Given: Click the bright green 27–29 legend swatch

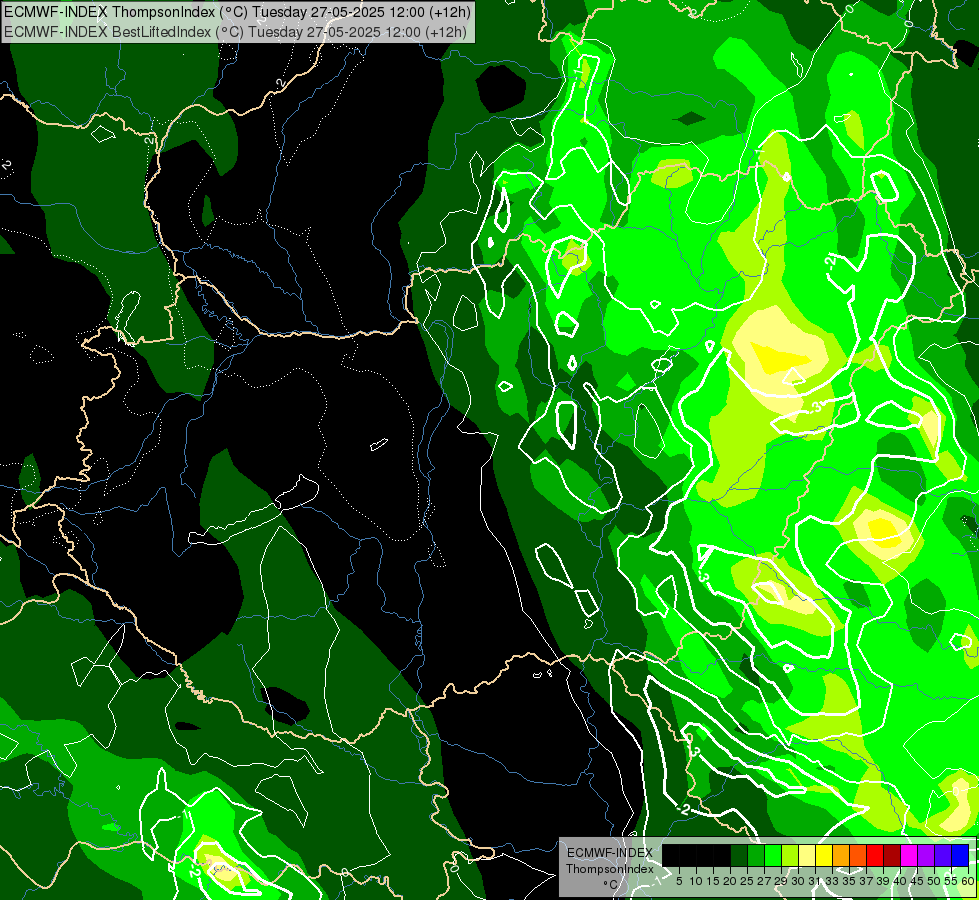Looking at the screenshot, I should coord(773,855).
